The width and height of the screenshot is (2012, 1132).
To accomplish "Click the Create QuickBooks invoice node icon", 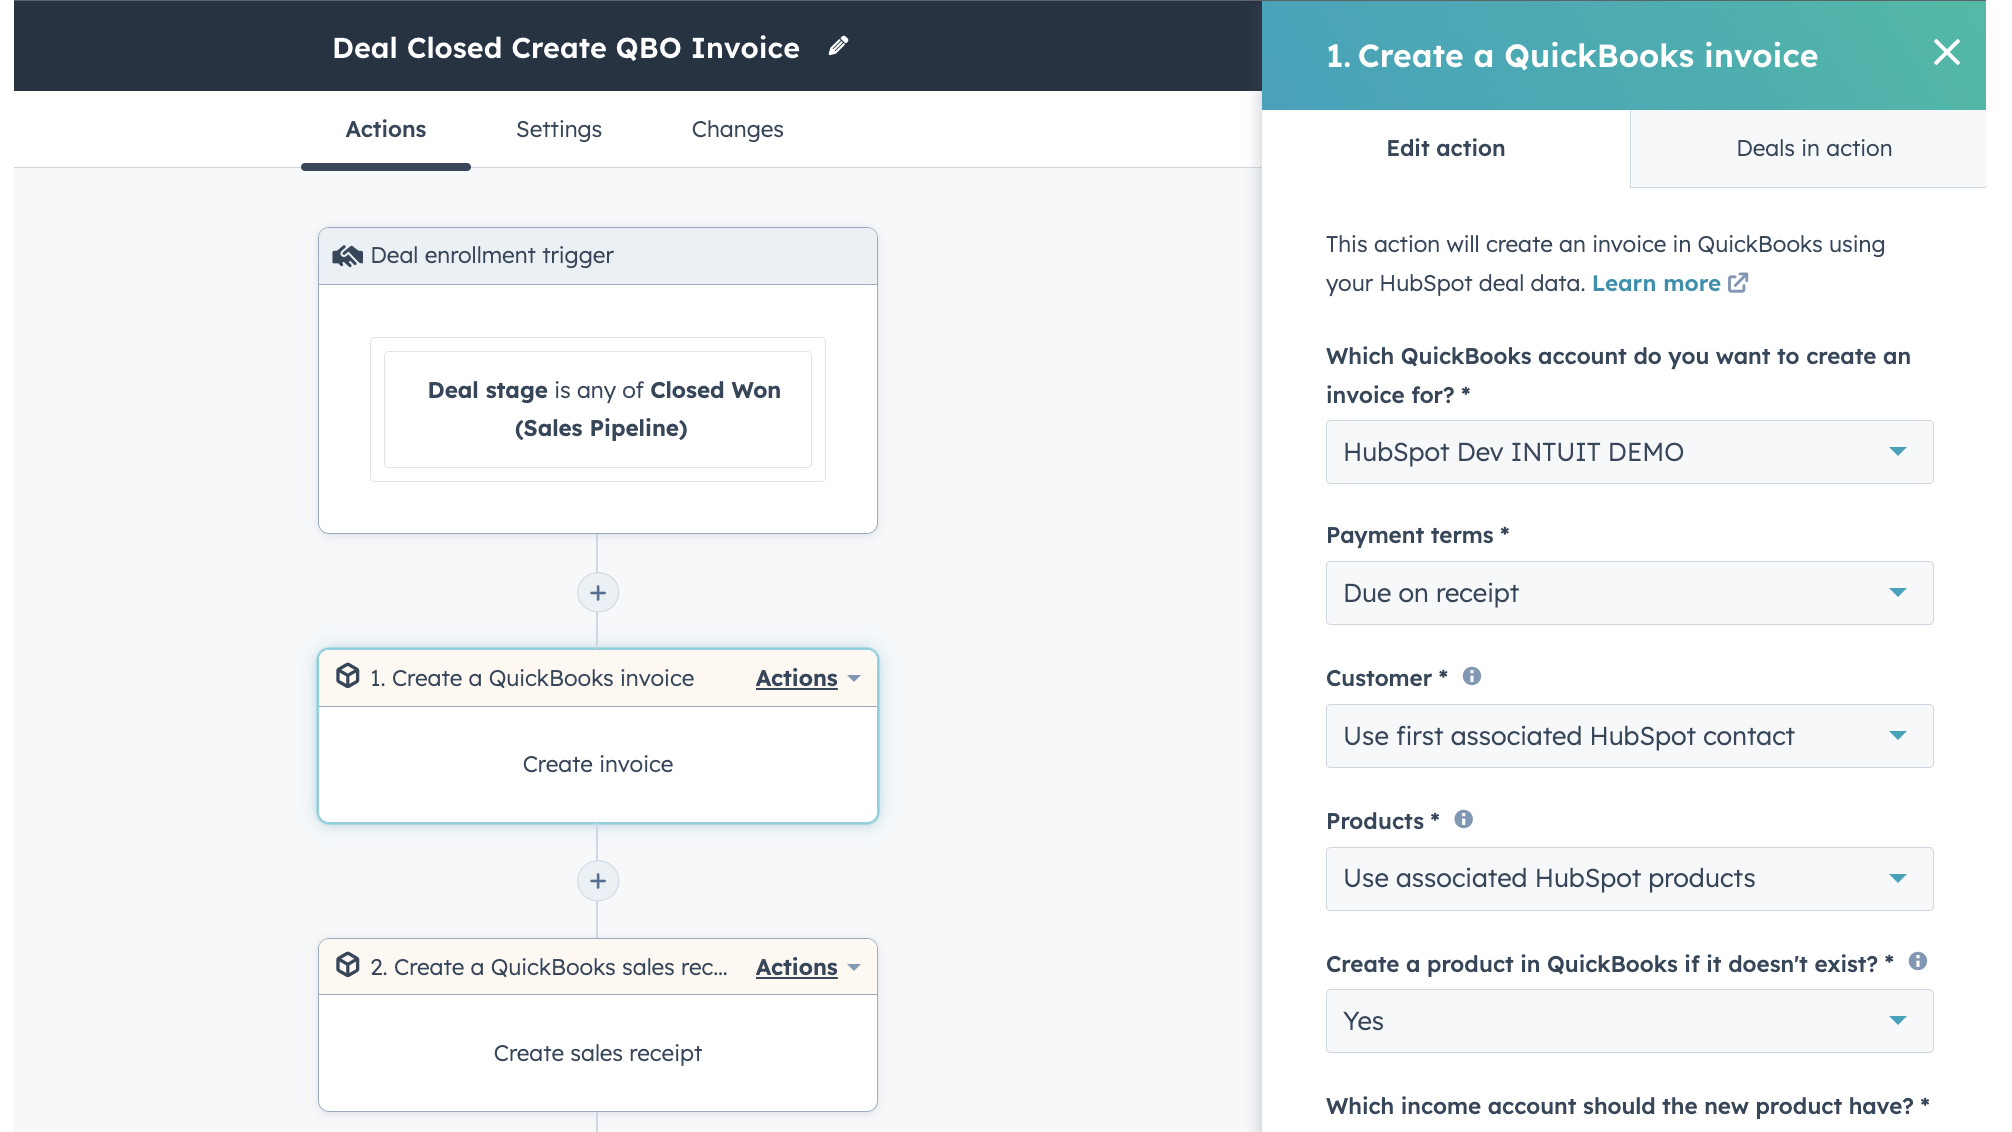I will (x=348, y=677).
